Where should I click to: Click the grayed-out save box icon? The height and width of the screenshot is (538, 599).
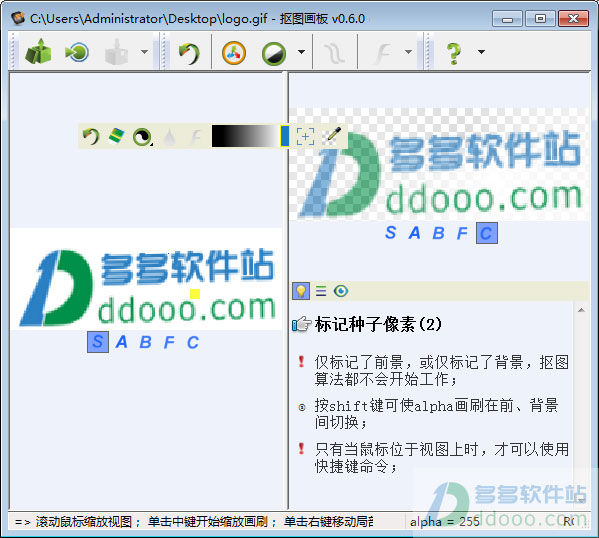(x=116, y=52)
